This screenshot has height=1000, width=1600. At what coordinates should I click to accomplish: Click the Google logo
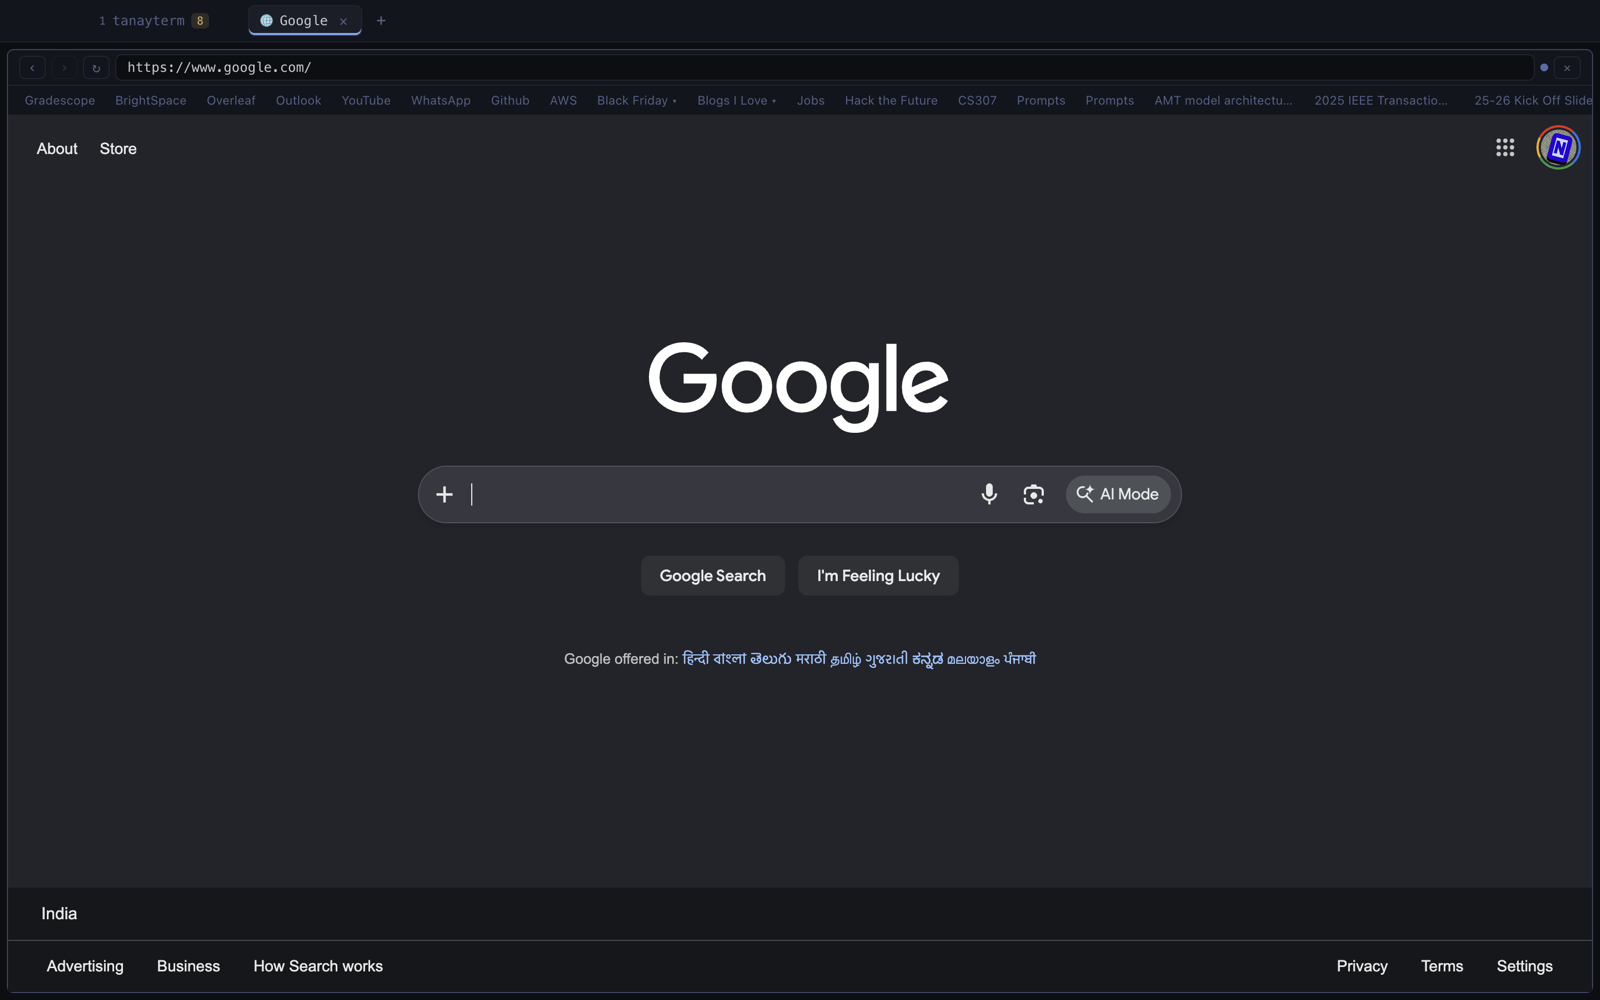click(x=798, y=386)
